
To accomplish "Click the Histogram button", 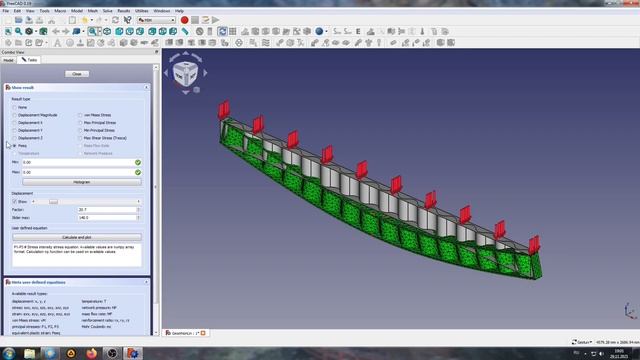I will pos(82,182).
